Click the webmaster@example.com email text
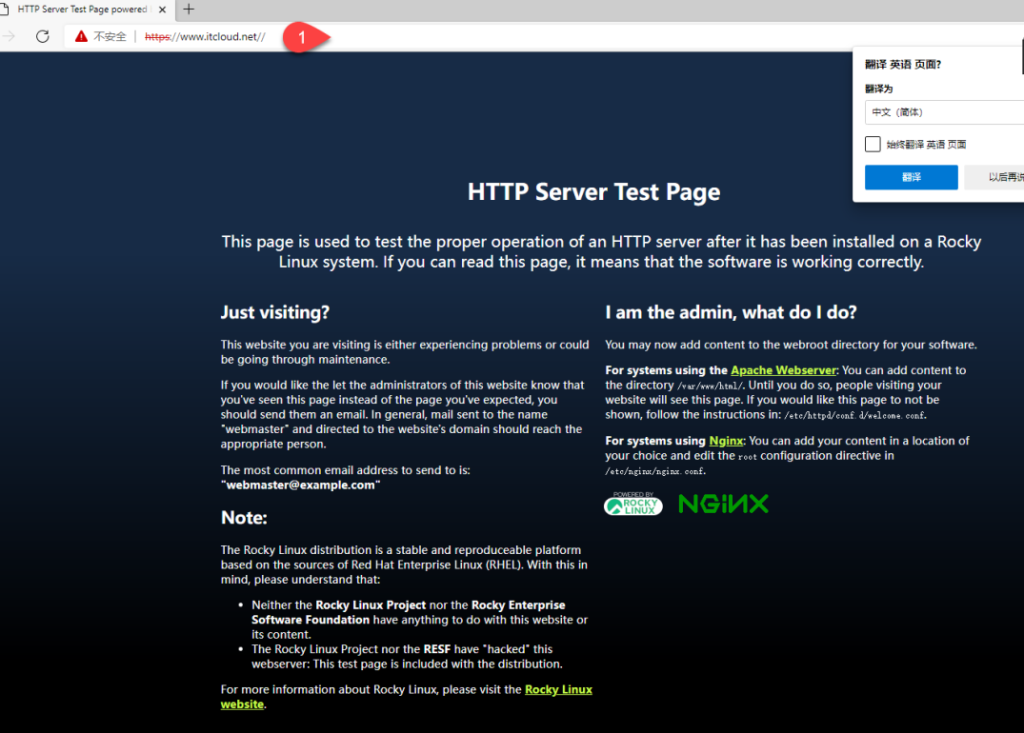This screenshot has width=1024, height=733. [x=300, y=485]
